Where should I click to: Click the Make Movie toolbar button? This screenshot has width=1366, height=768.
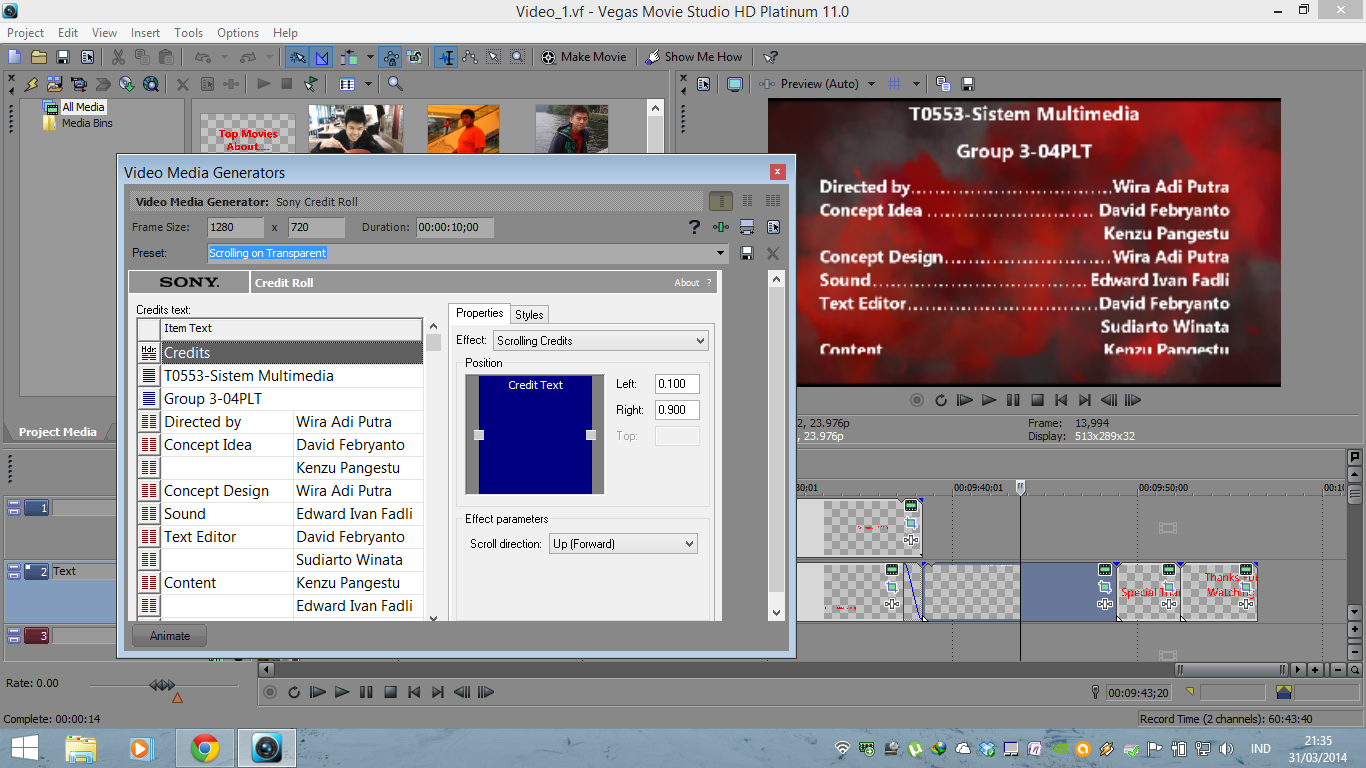(x=585, y=57)
